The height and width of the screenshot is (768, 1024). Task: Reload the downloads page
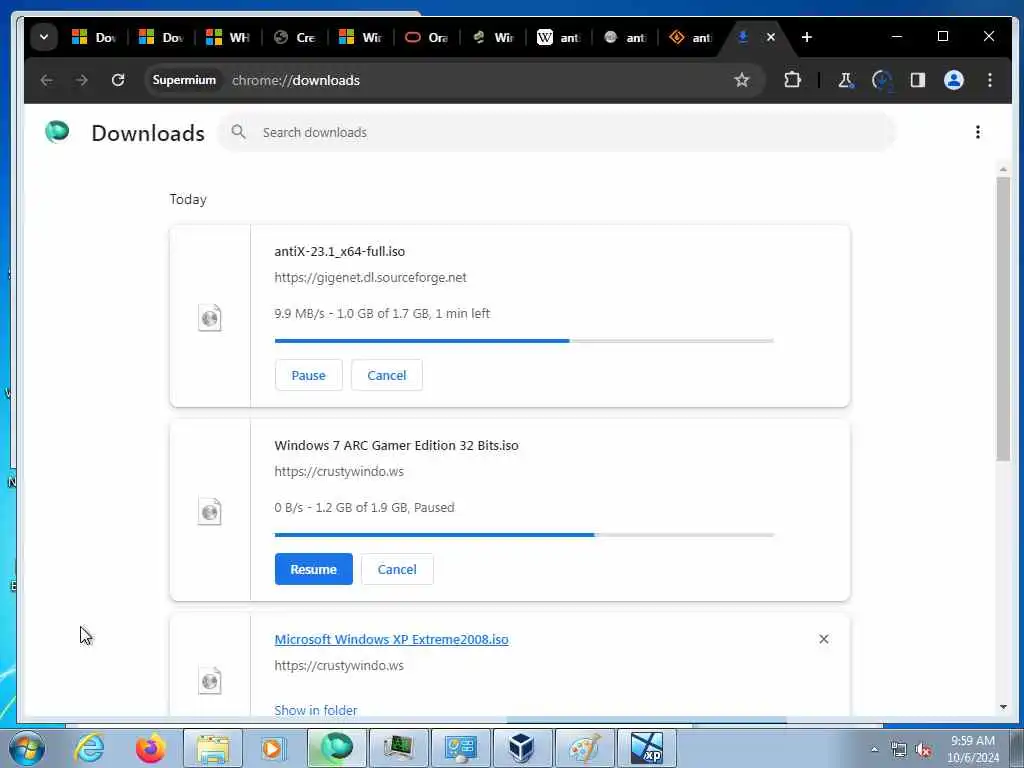[x=118, y=80]
